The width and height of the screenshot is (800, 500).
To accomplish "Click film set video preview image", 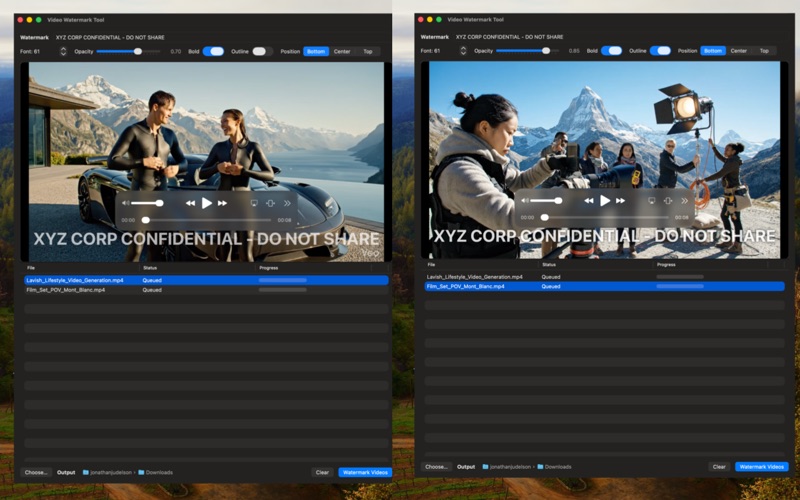I will [x=605, y=160].
